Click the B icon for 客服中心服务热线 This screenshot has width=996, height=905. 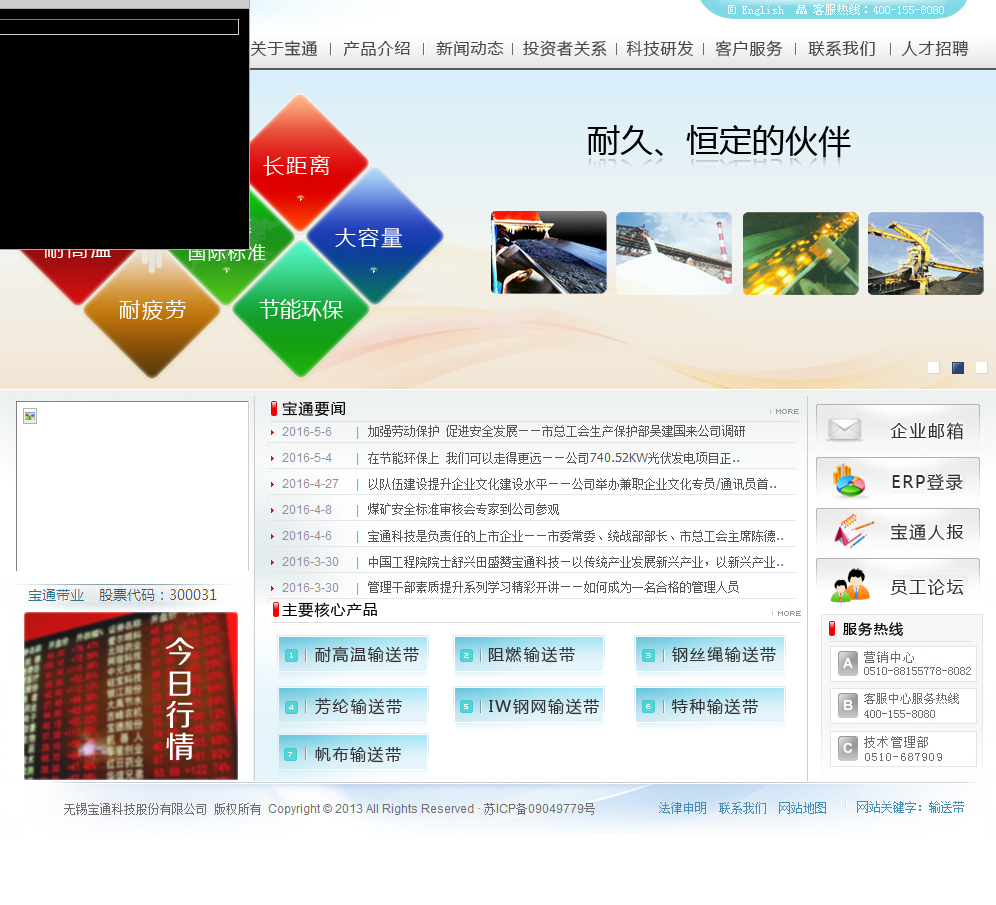pyautogui.click(x=847, y=705)
